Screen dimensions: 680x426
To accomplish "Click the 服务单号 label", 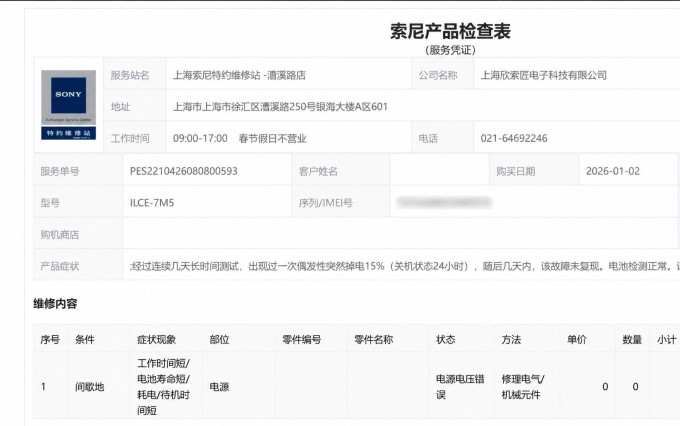I will pyautogui.click(x=59, y=171).
